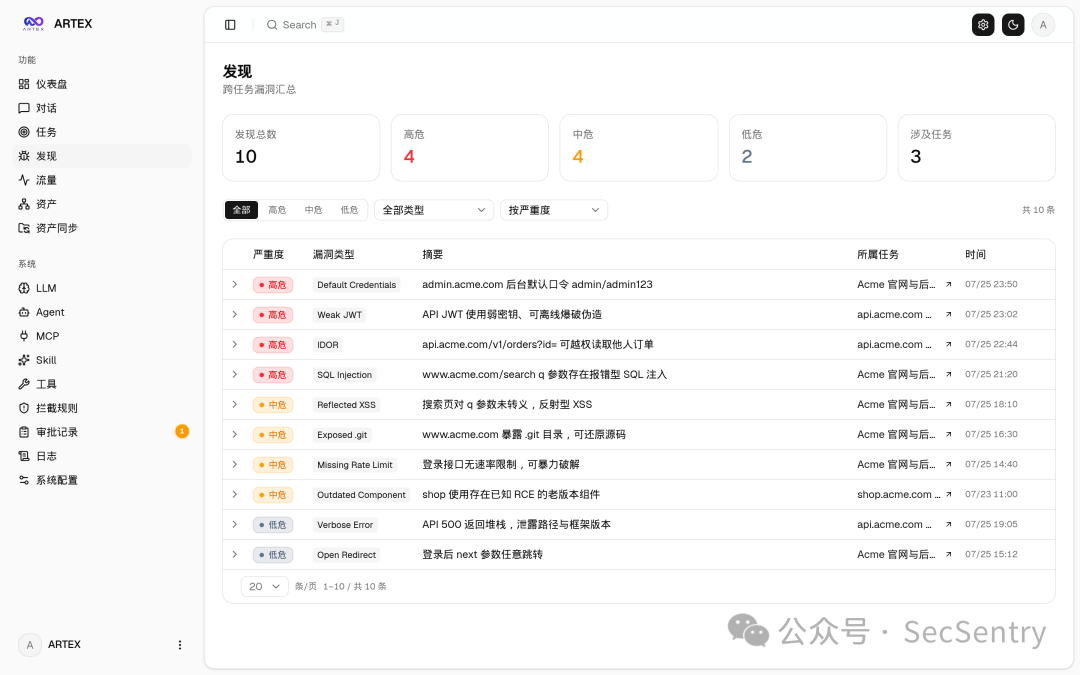Click the timestamp 07/25 18:10

[x=991, y=404]
